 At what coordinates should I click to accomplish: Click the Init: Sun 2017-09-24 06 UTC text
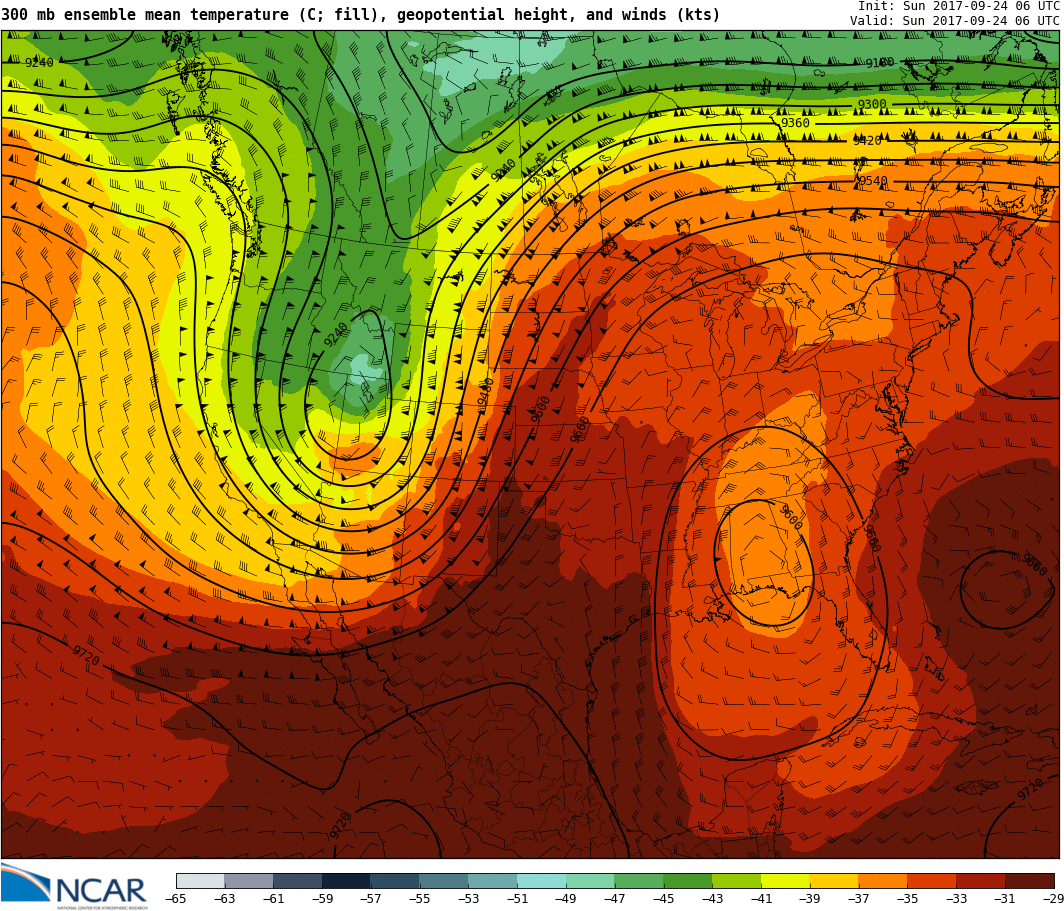959,5
